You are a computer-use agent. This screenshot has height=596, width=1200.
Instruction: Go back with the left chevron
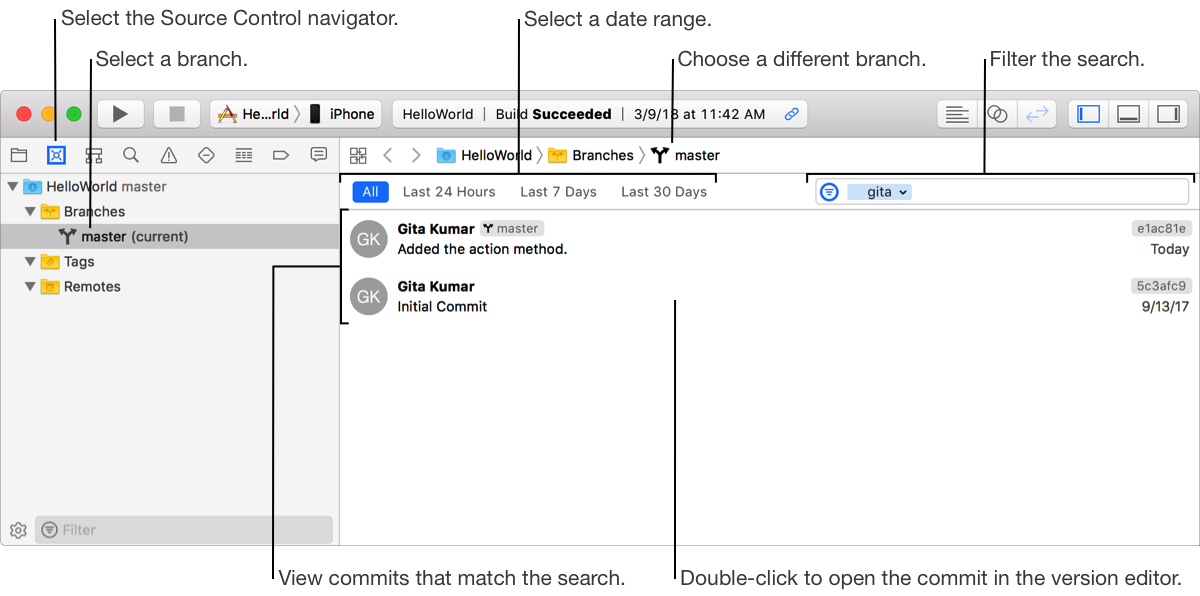(x=388, y=155)
